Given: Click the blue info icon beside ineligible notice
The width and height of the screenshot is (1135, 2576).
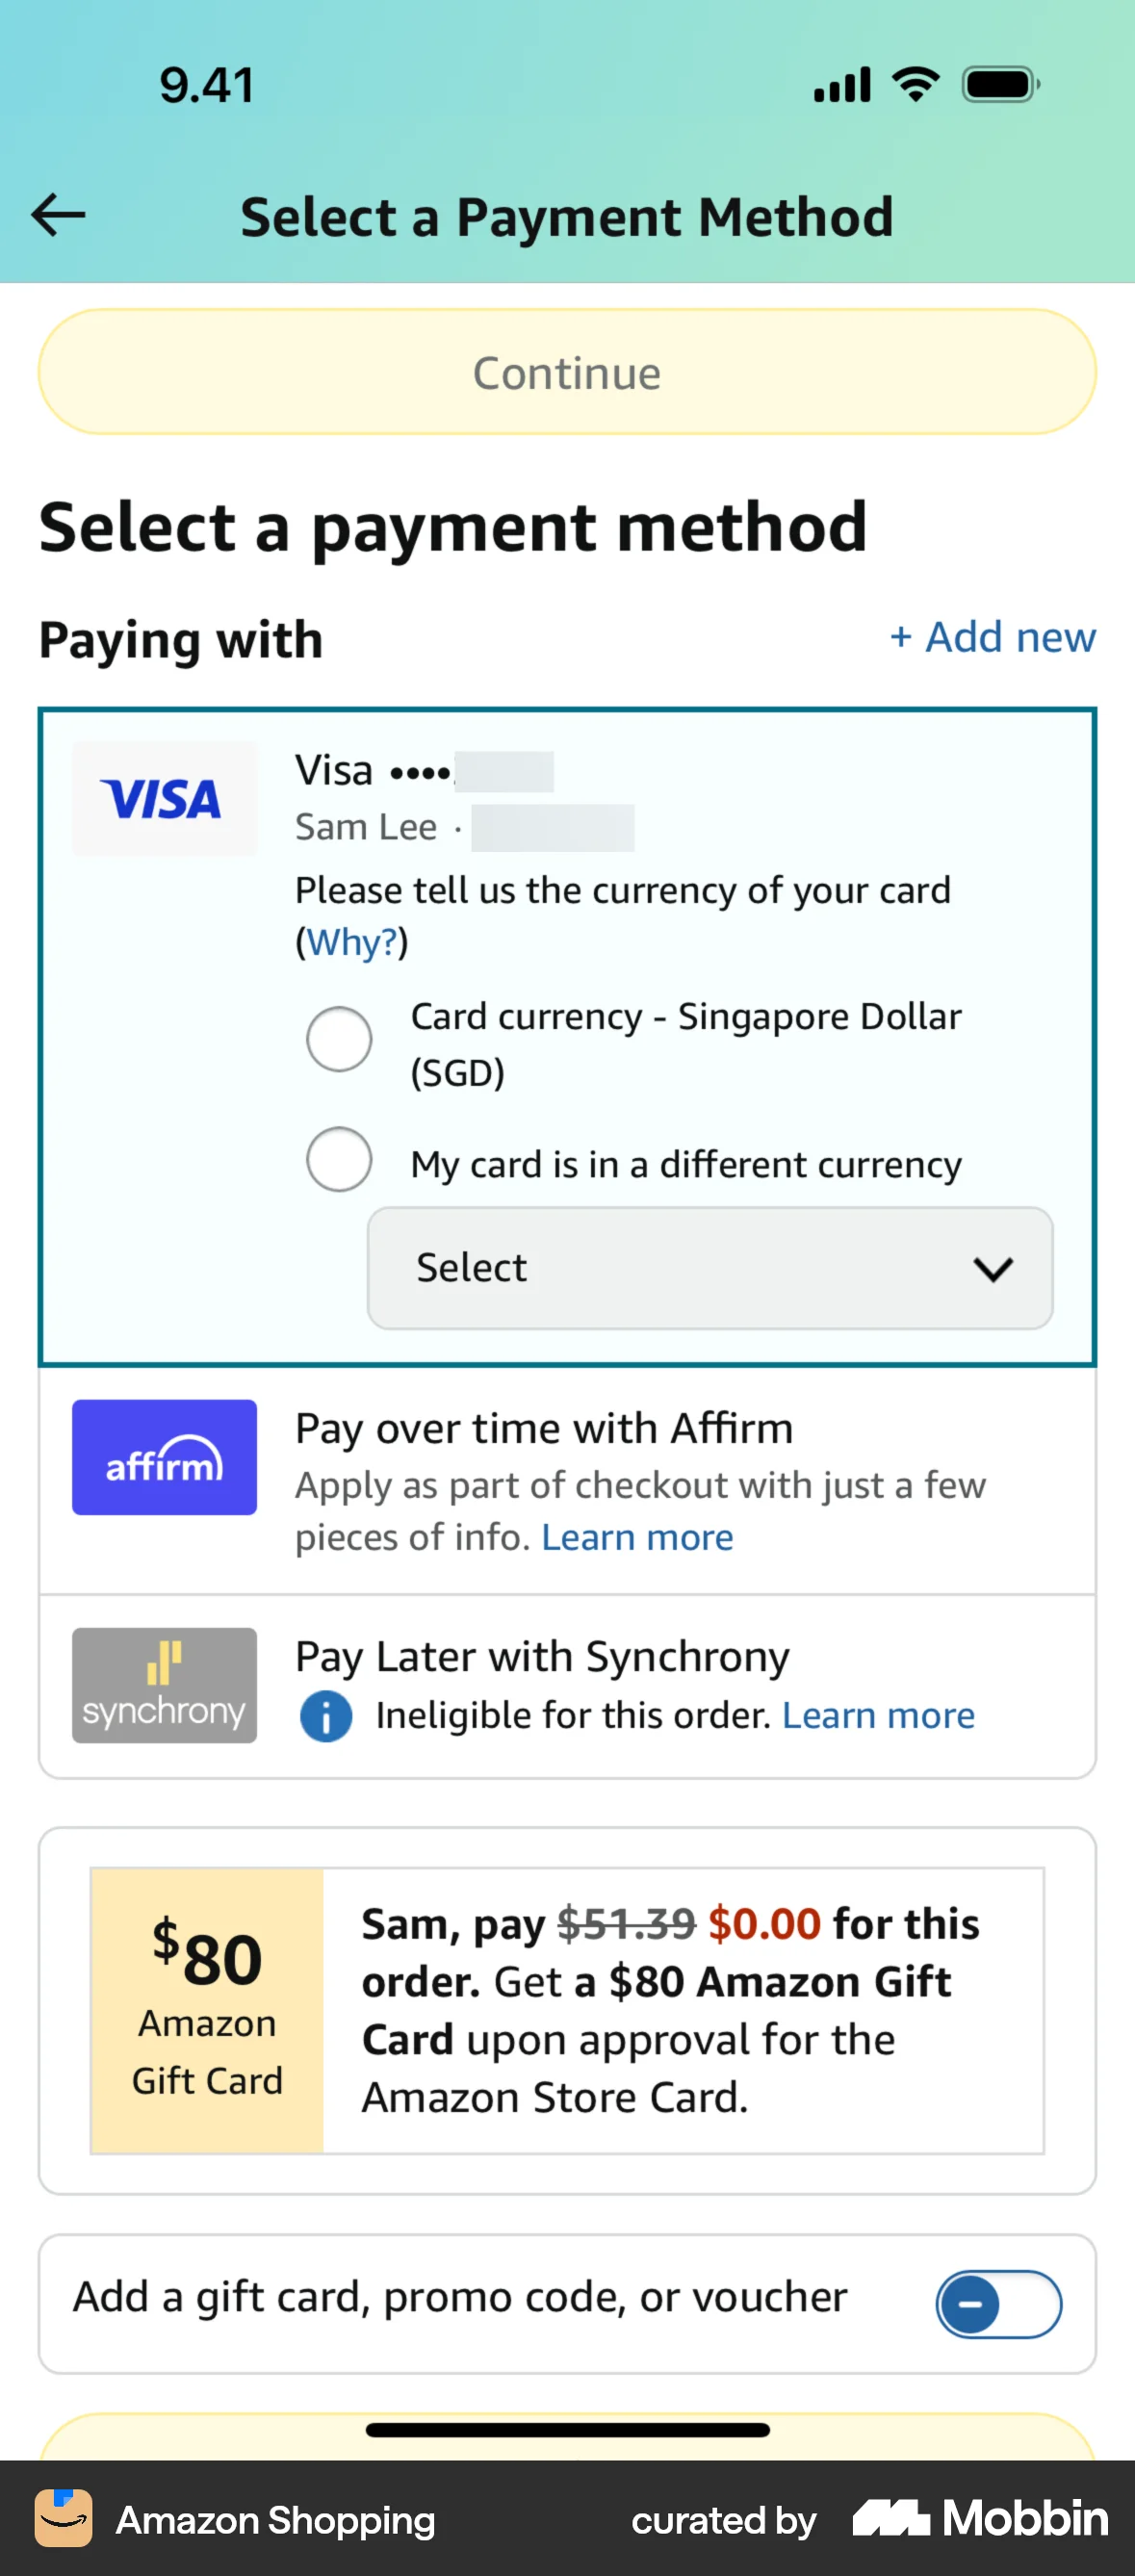Looking at the screenshot, I should click(325, 1715).
